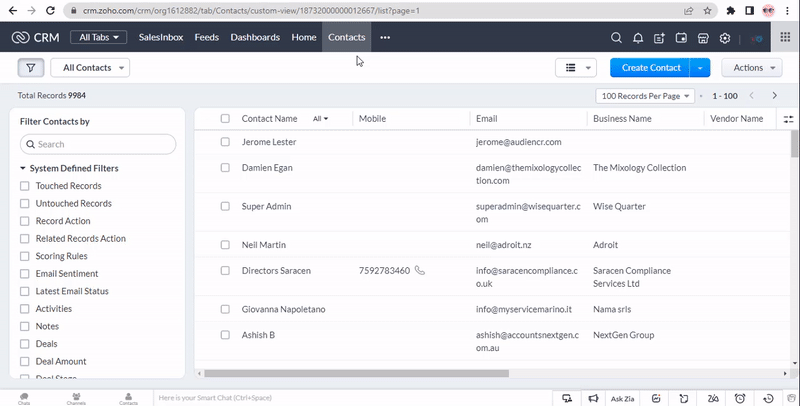
Task: Go to the Home tab
Action: click(x=304, y=37)
